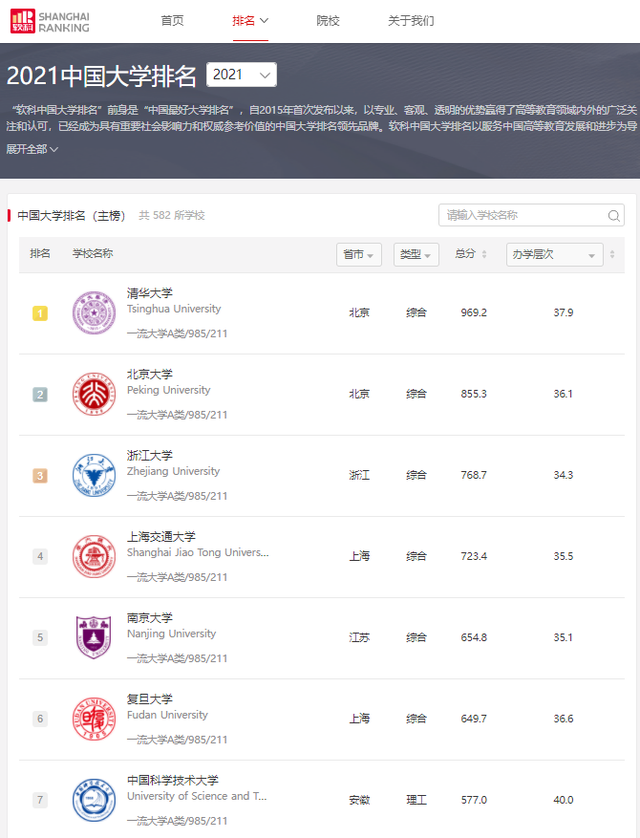Screen dimensions: 640x838
Task: Click Fudan University English name
Action: click(167, 715)
